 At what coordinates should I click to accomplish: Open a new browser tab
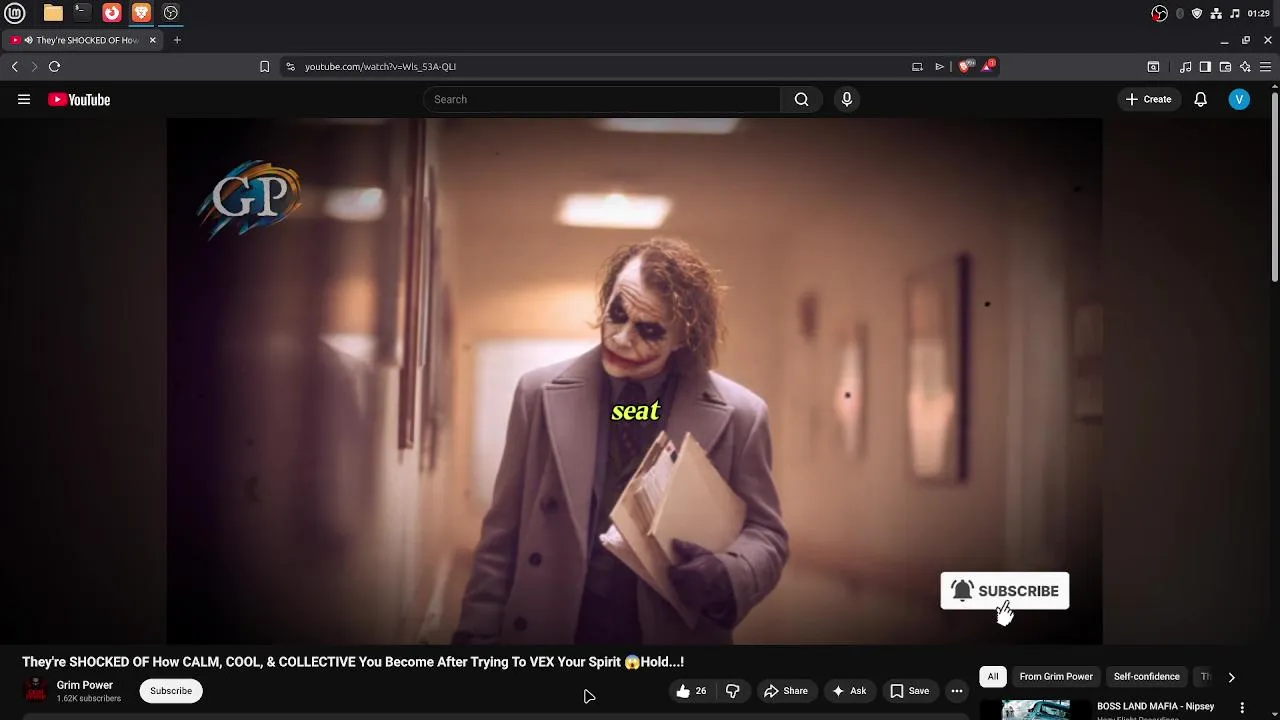click(177, 40)
